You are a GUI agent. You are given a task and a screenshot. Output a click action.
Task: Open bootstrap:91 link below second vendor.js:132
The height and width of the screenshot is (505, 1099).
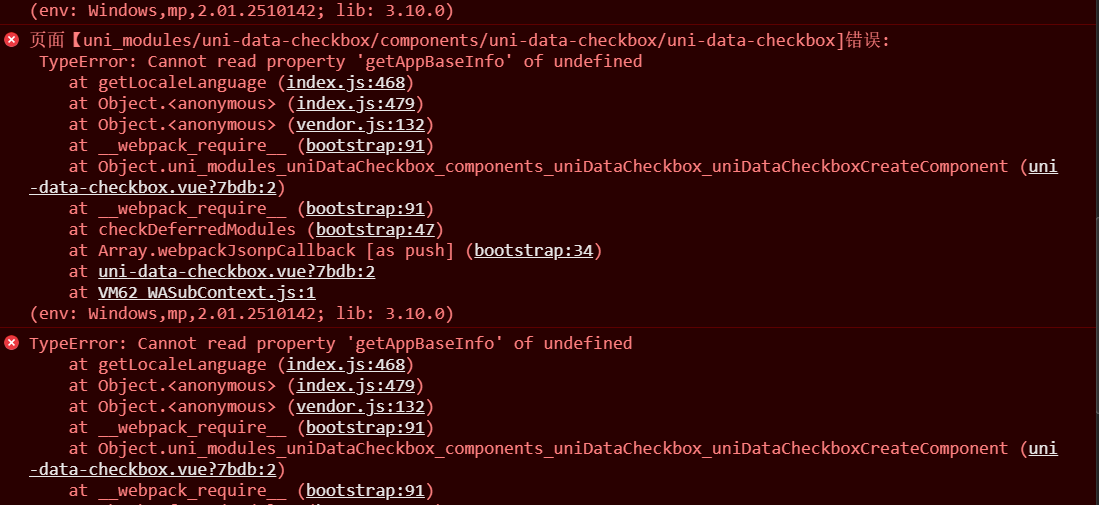366,427
